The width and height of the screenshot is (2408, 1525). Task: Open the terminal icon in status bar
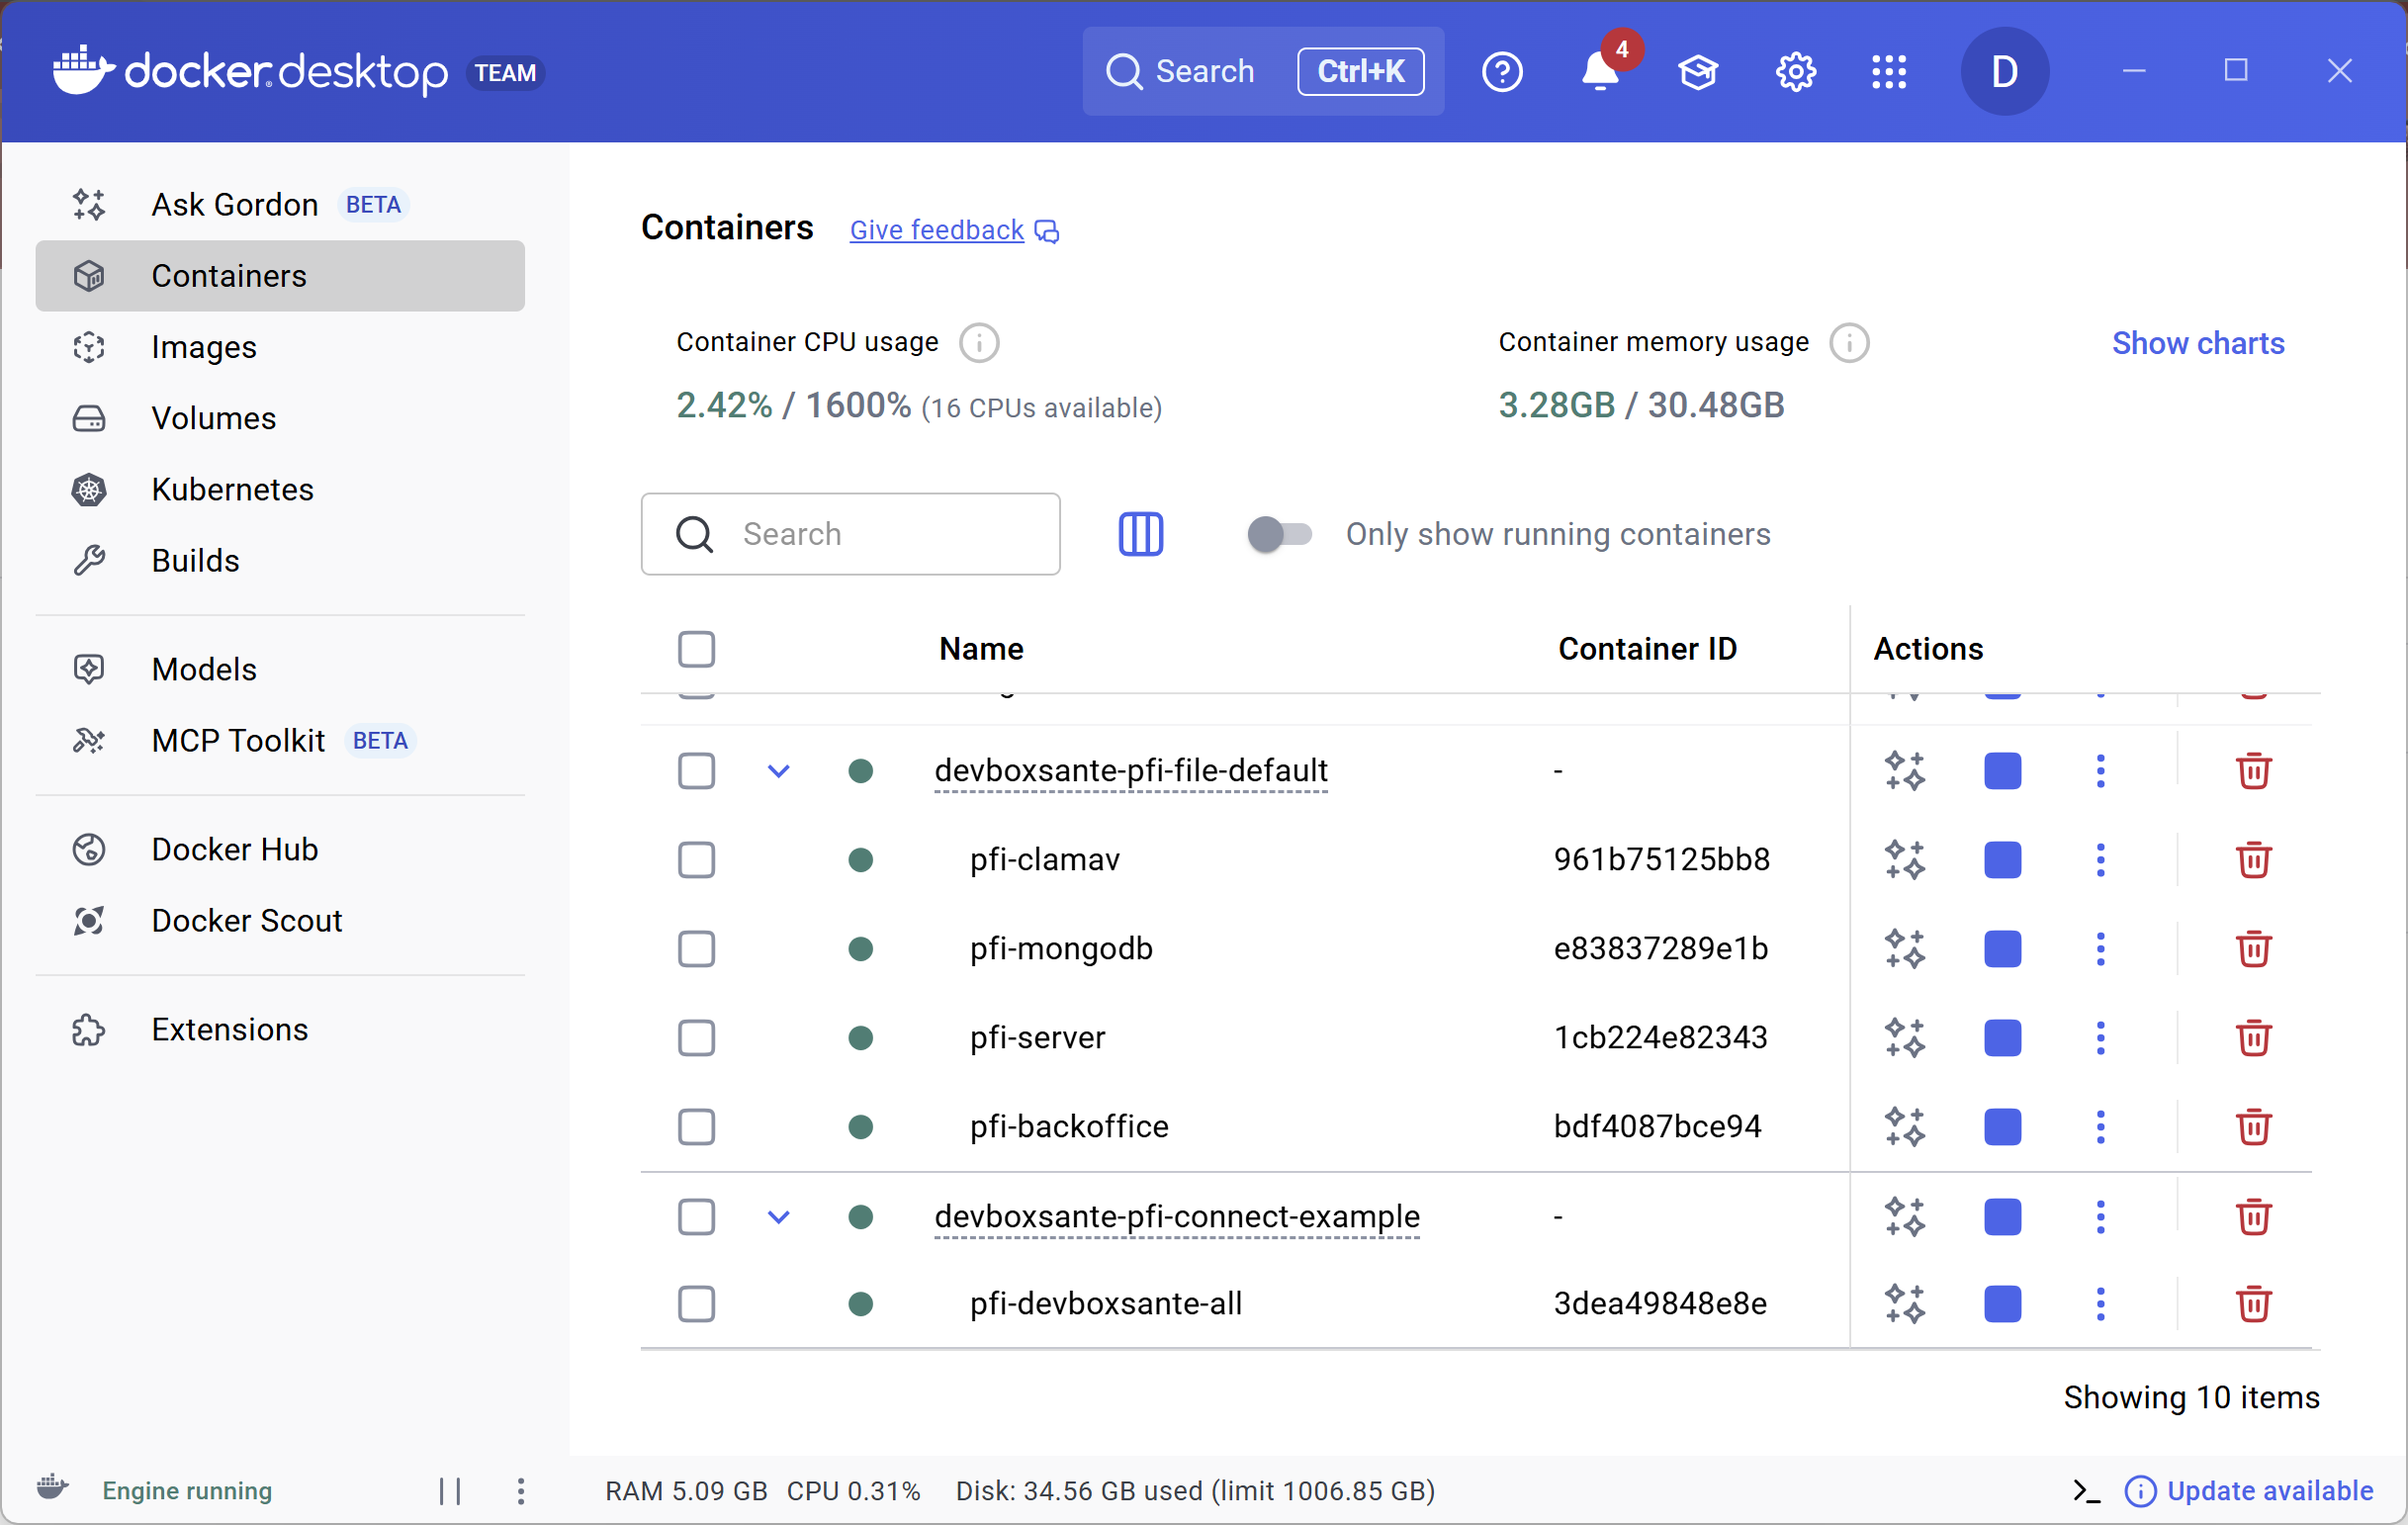coord(2086,1491)
